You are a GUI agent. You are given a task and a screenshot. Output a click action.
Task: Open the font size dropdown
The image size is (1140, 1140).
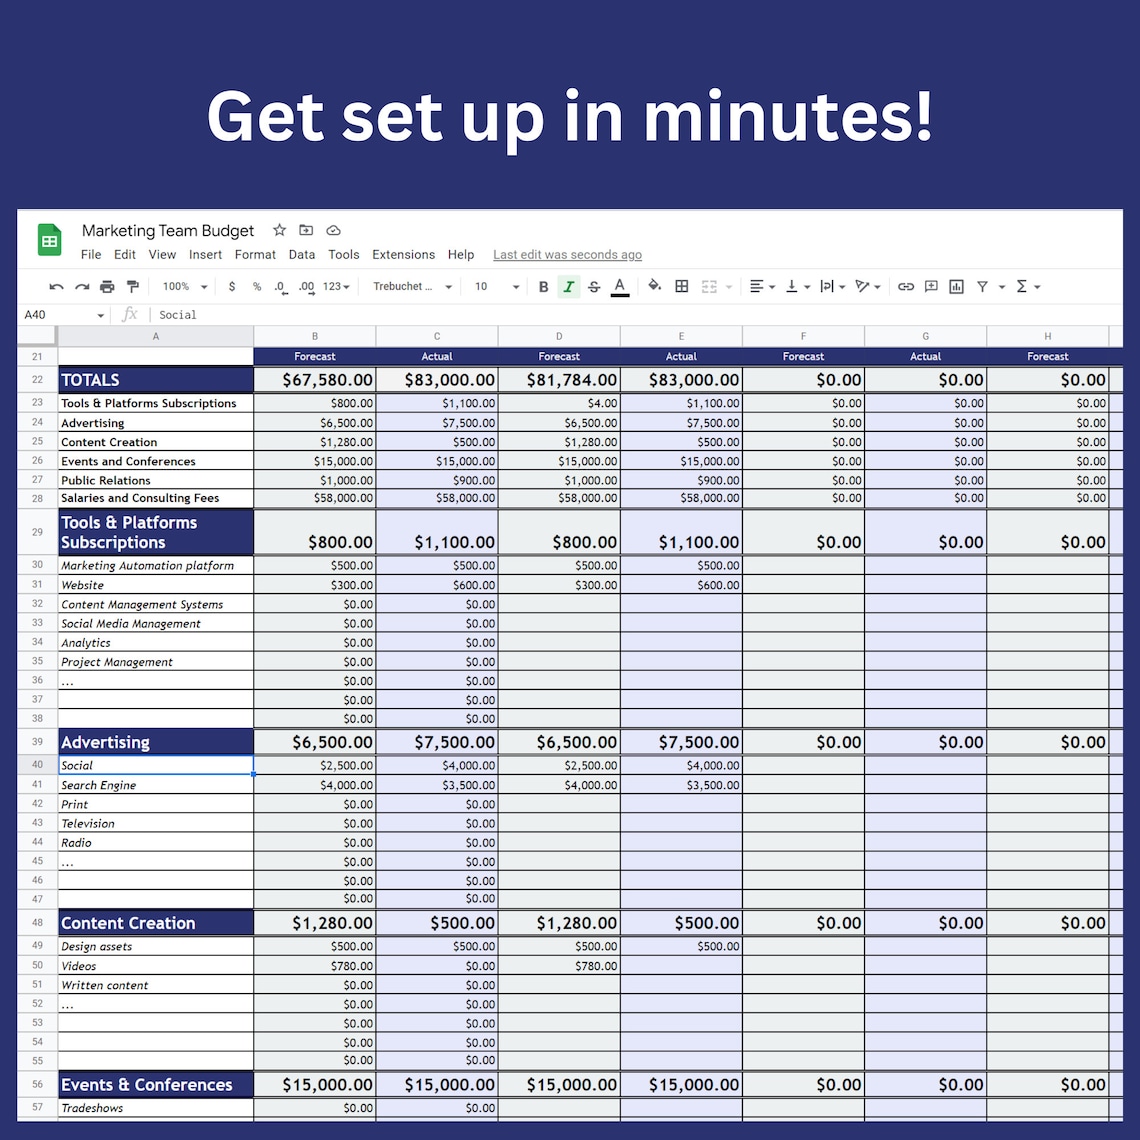click(x=495, y=286)
